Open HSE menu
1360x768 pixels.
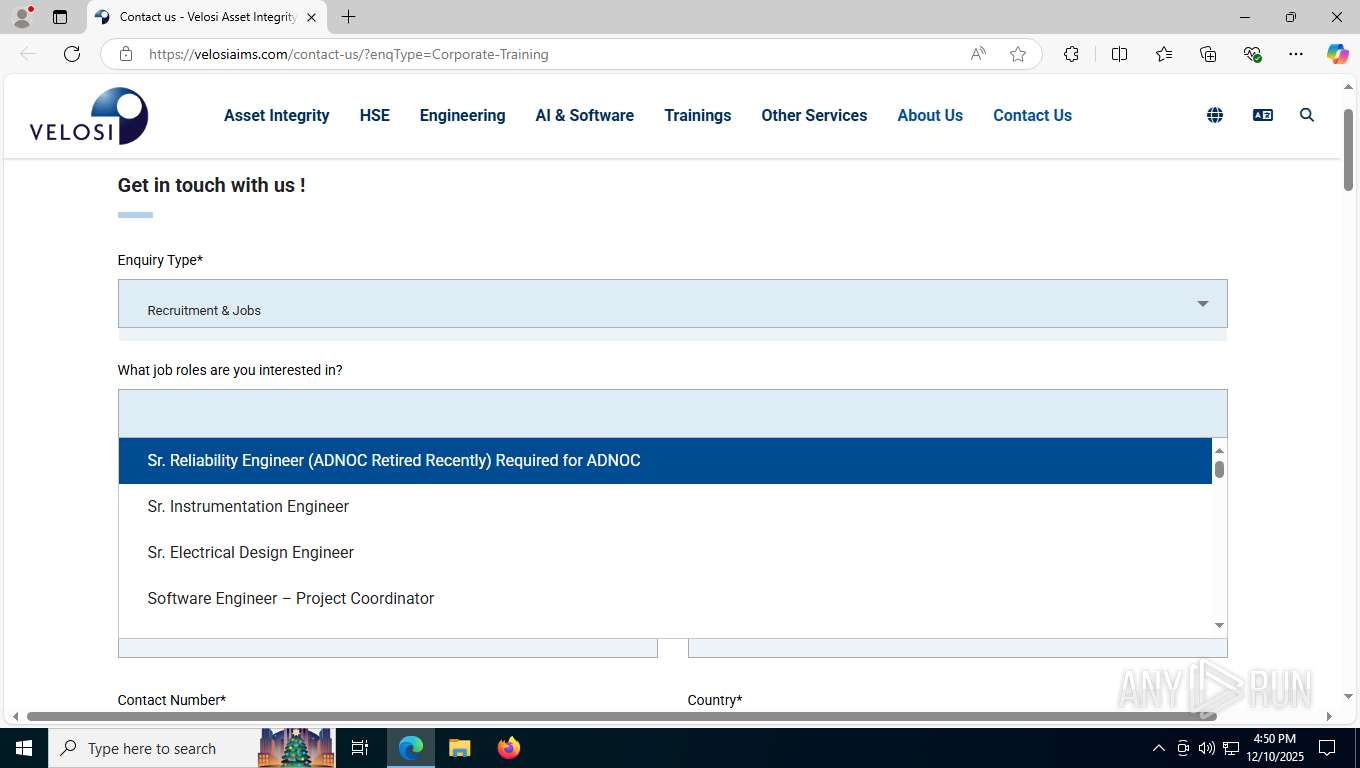[x=375, y=115]
